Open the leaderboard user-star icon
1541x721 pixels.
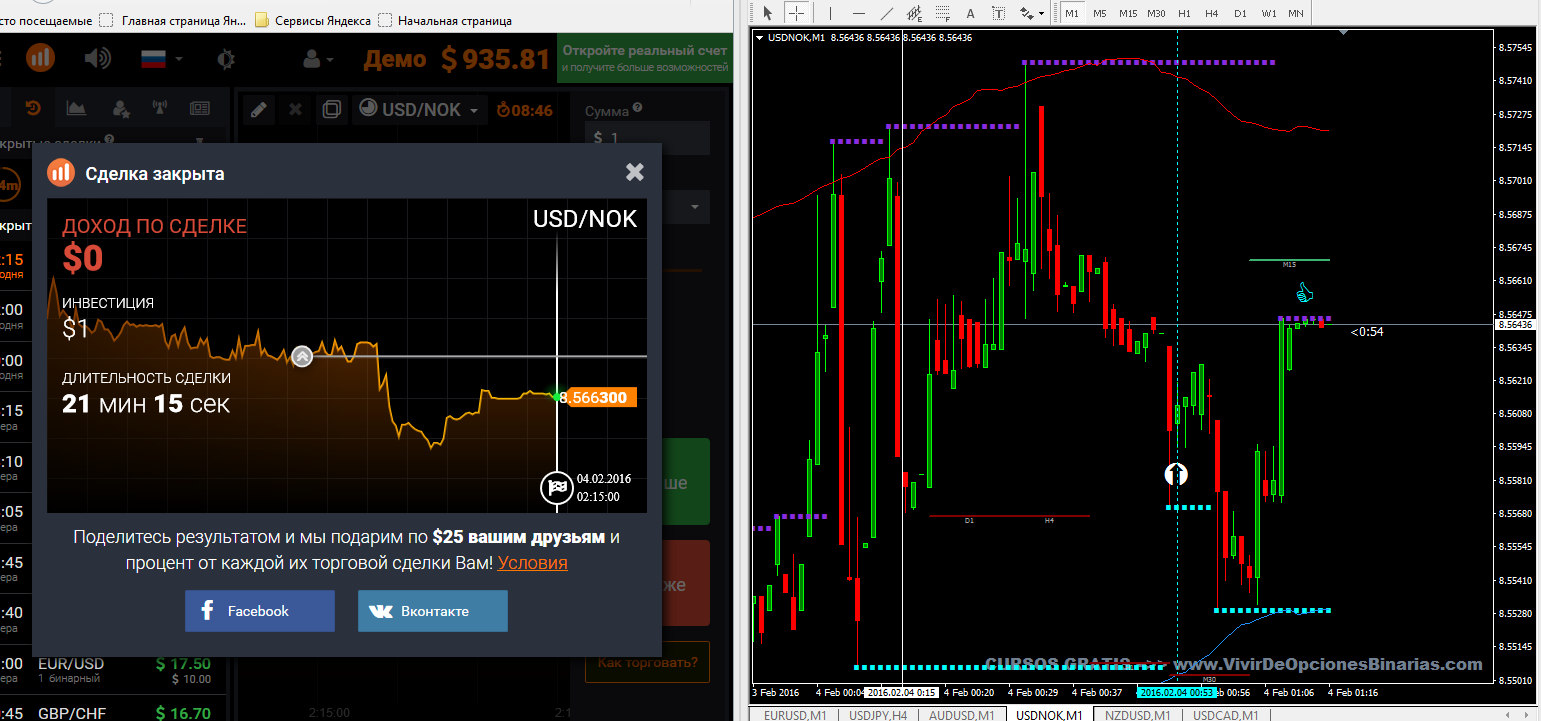[120, 108]
